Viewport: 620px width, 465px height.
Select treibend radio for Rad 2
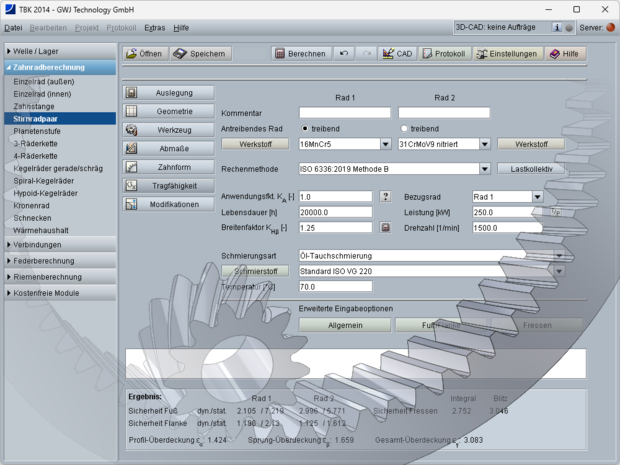coord(404,129)
